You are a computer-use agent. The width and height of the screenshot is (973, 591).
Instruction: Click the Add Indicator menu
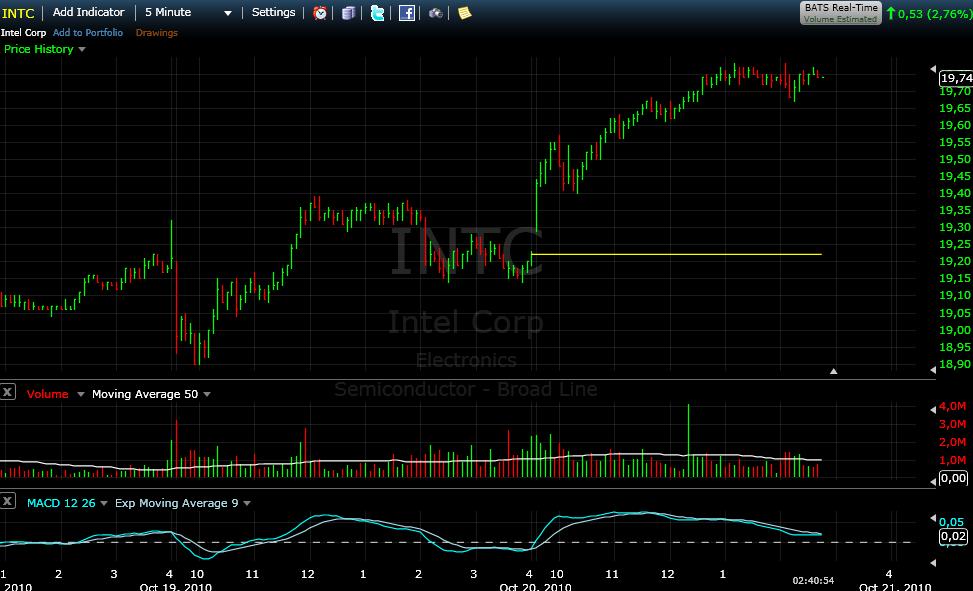(x=89, y=12)
